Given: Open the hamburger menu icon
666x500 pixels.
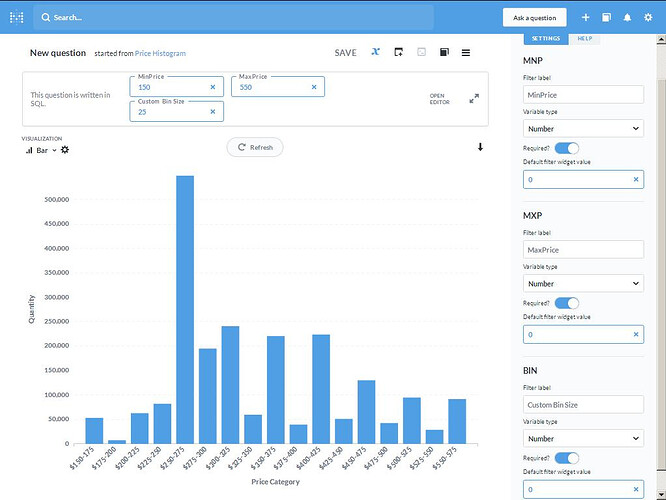Looking at the screenshot, I should [466, 53].
